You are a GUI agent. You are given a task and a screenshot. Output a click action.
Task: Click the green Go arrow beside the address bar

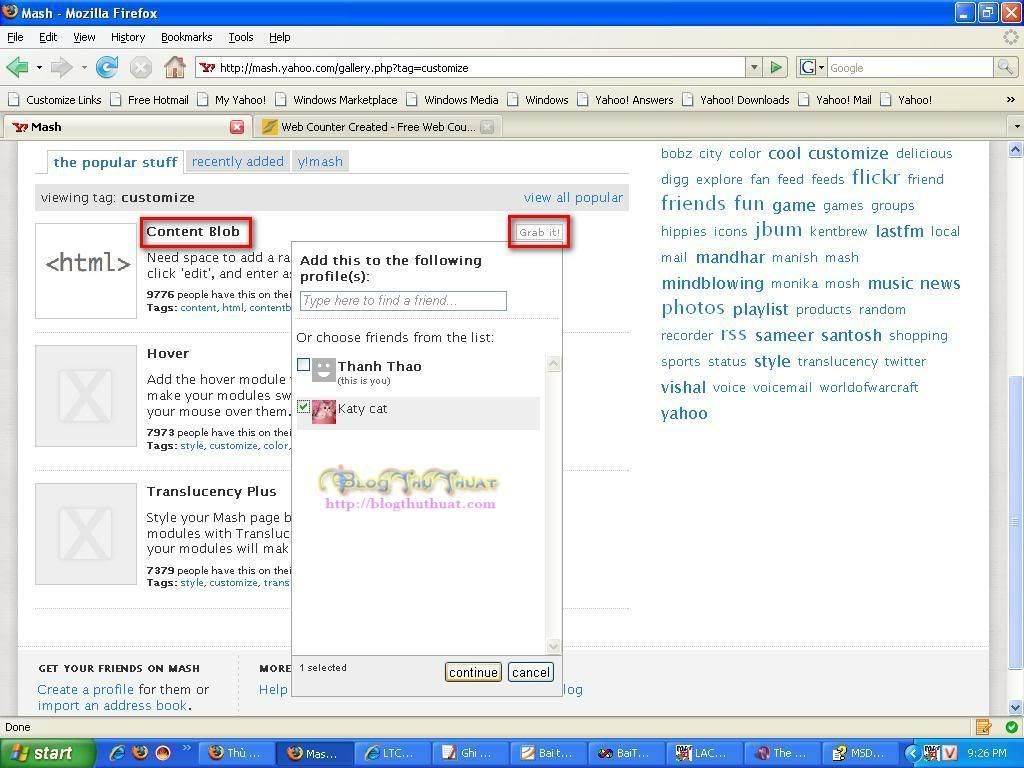click(x=776, y=67)
